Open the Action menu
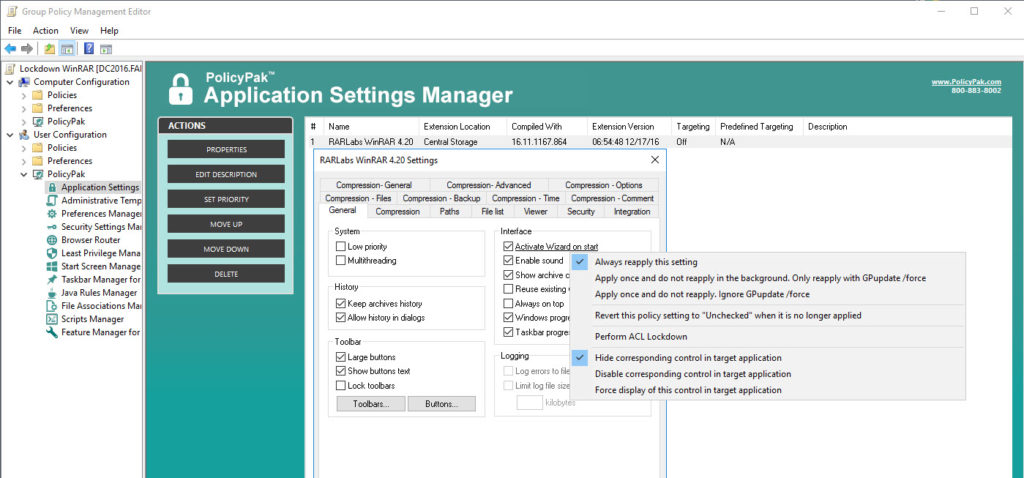Image resolution: width=1024 pixels, height=478 pixels. [x=46, y=31]
